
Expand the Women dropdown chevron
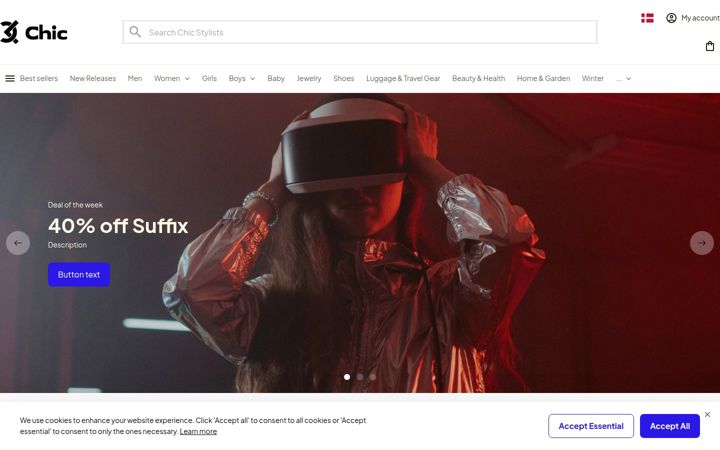click(187, 79)
